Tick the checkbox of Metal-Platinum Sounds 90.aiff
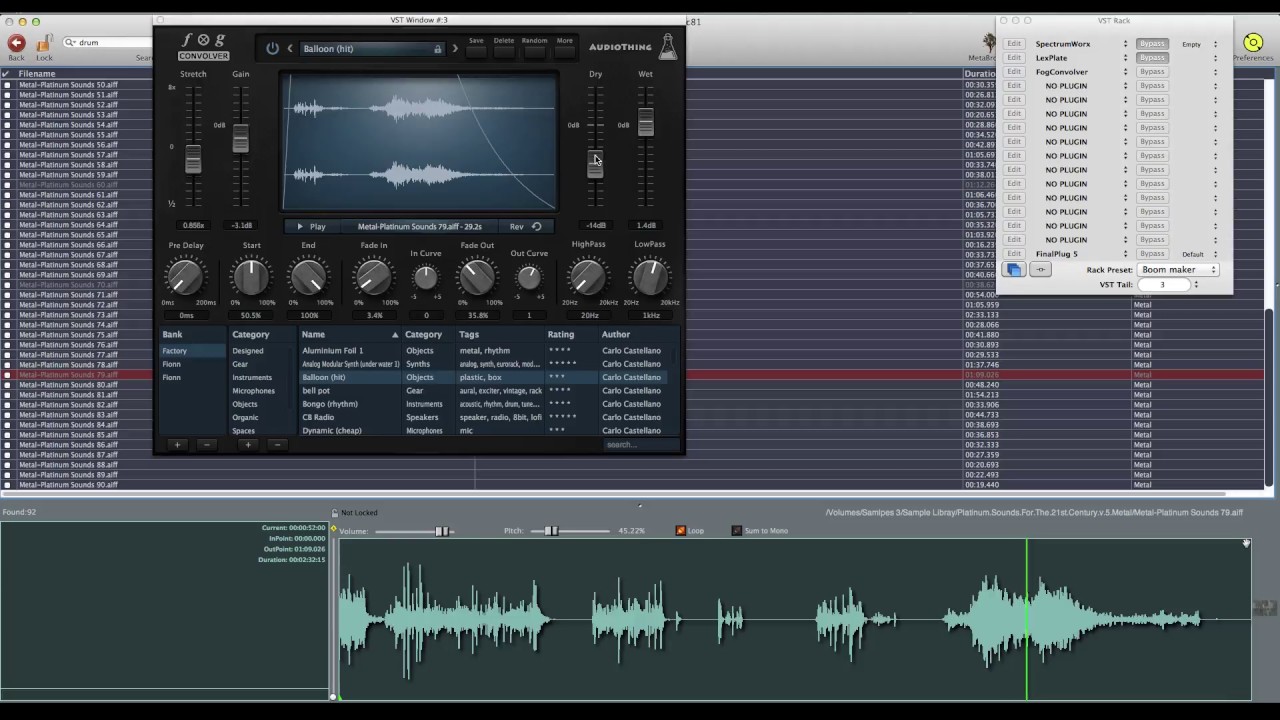The width and height of the screenshot is (1280, 720). [7, 485]
